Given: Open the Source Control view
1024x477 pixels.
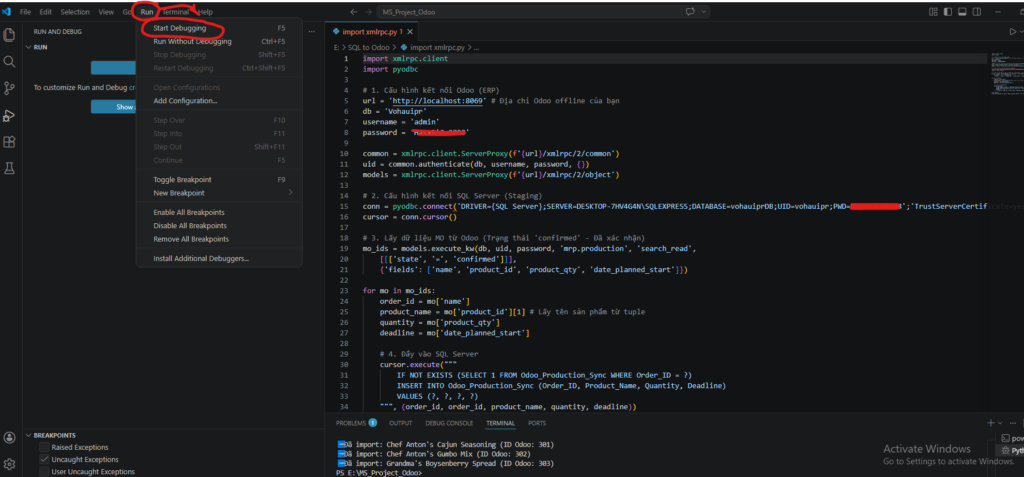Looking at the screenshot, I should coord(10,89).
